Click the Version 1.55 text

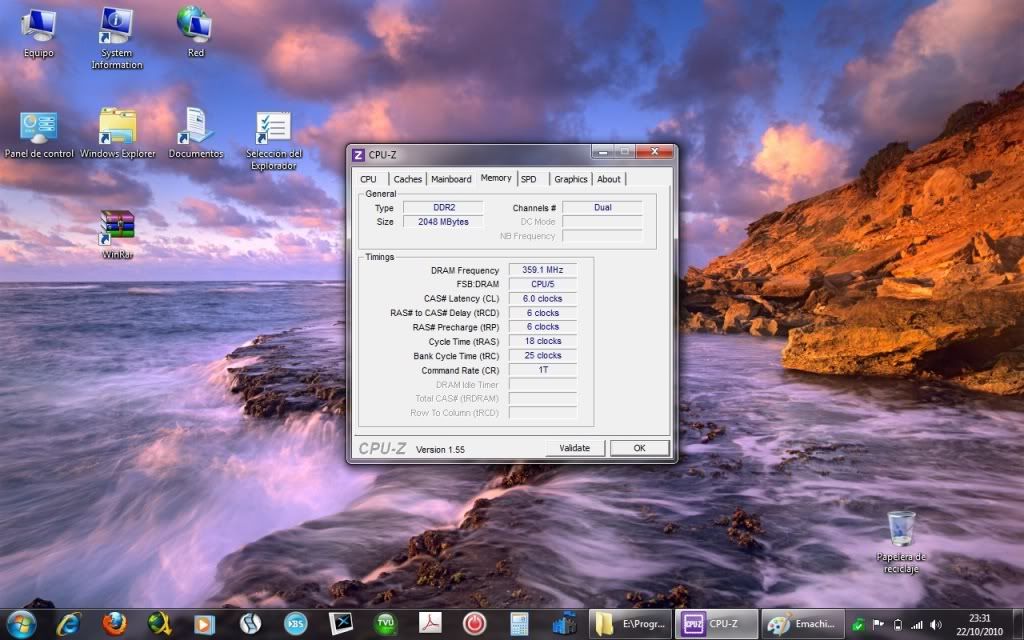tap(440, 449)
